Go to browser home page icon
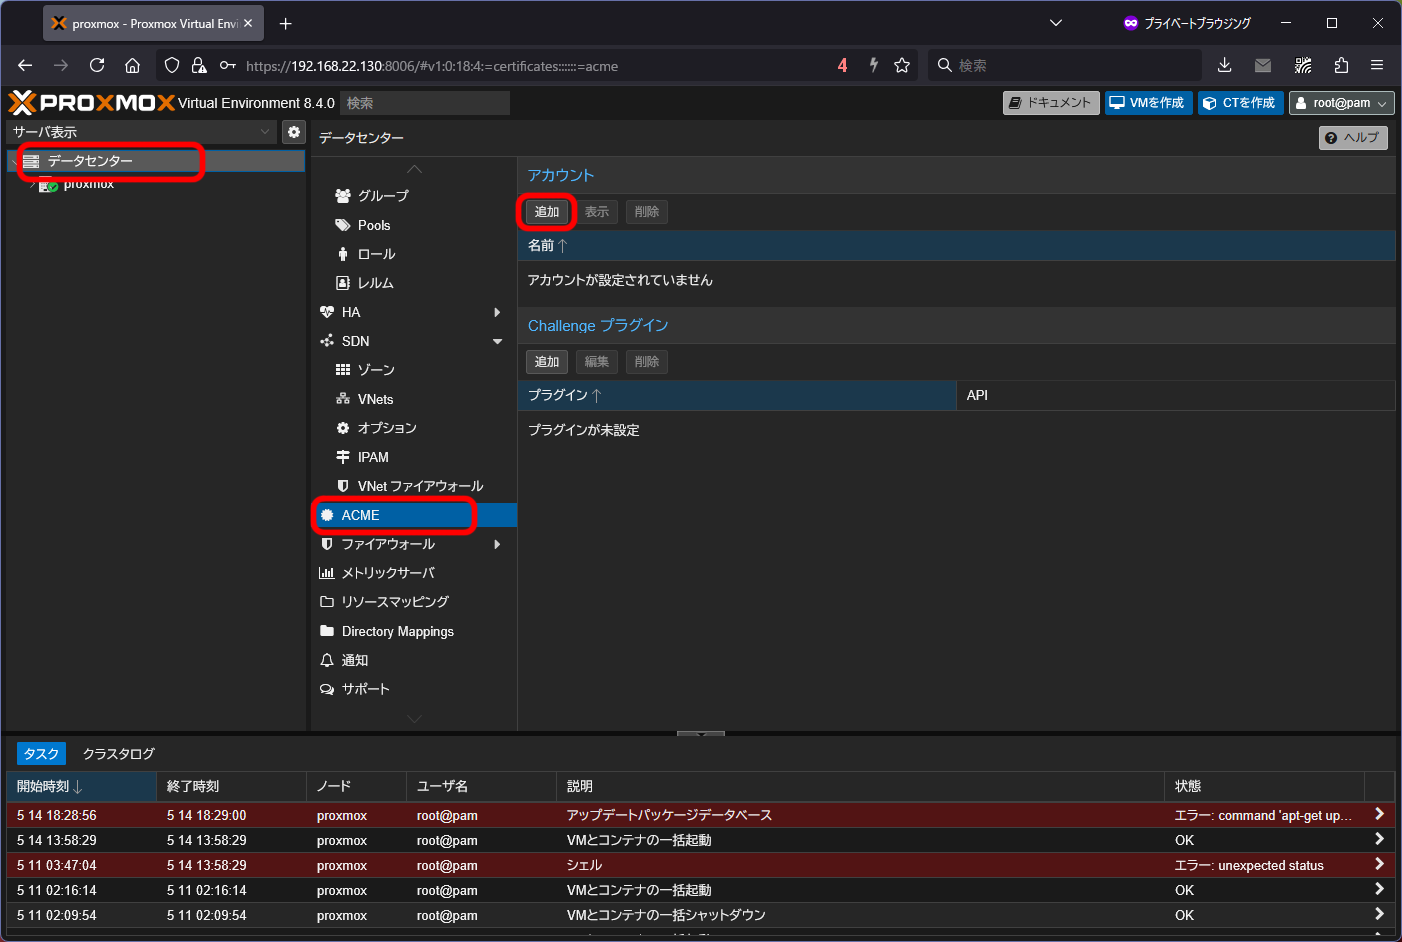The width and height of the screenshot is (1402, 942). 132,65
